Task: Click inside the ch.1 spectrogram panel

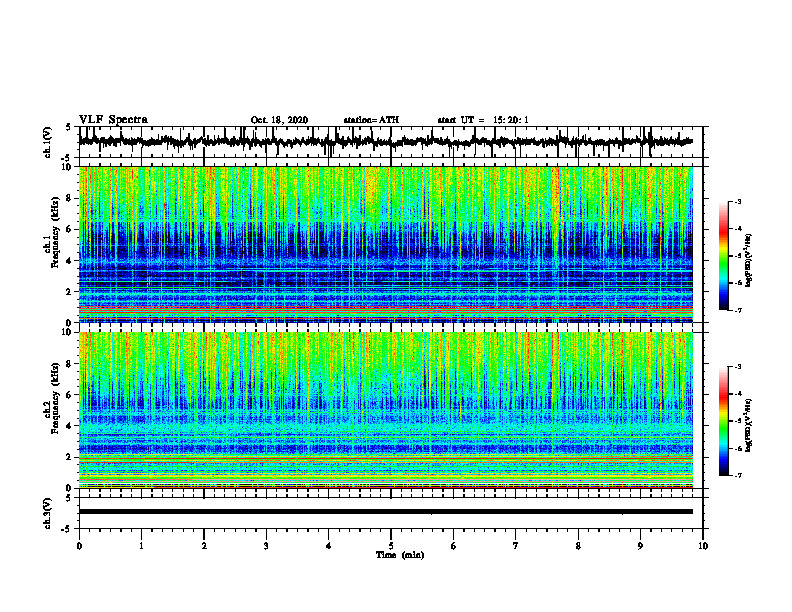Action: [x=386, y=244]
